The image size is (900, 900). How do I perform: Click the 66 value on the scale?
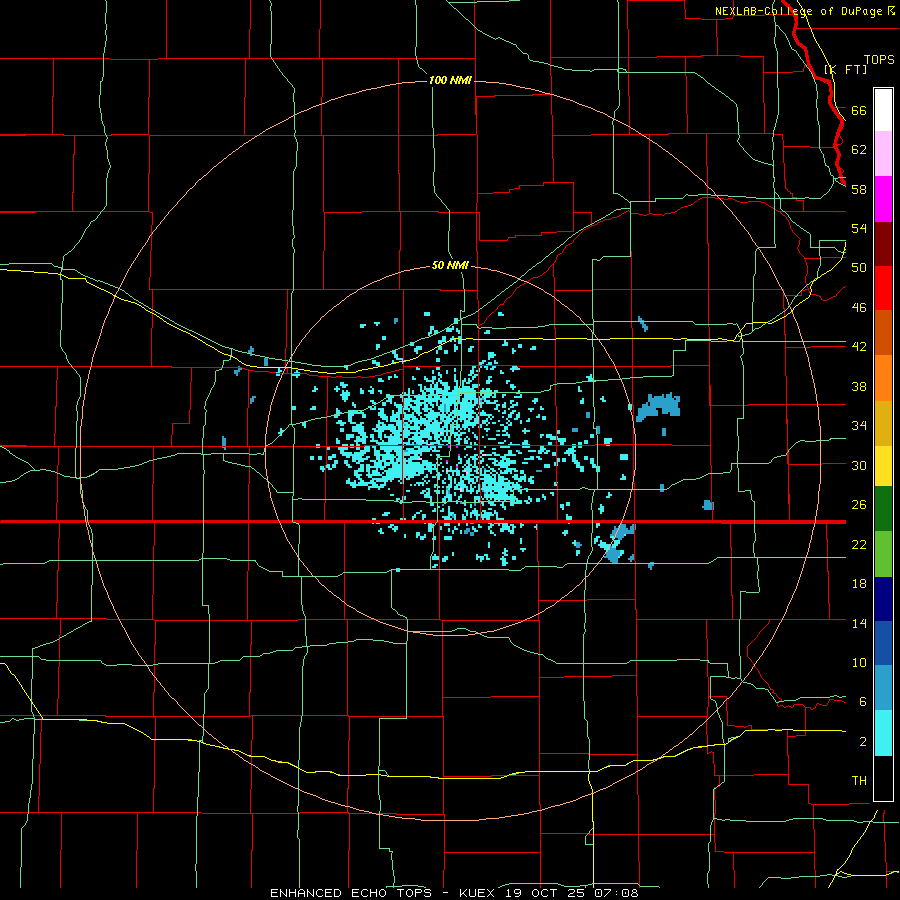coord(859,110)
